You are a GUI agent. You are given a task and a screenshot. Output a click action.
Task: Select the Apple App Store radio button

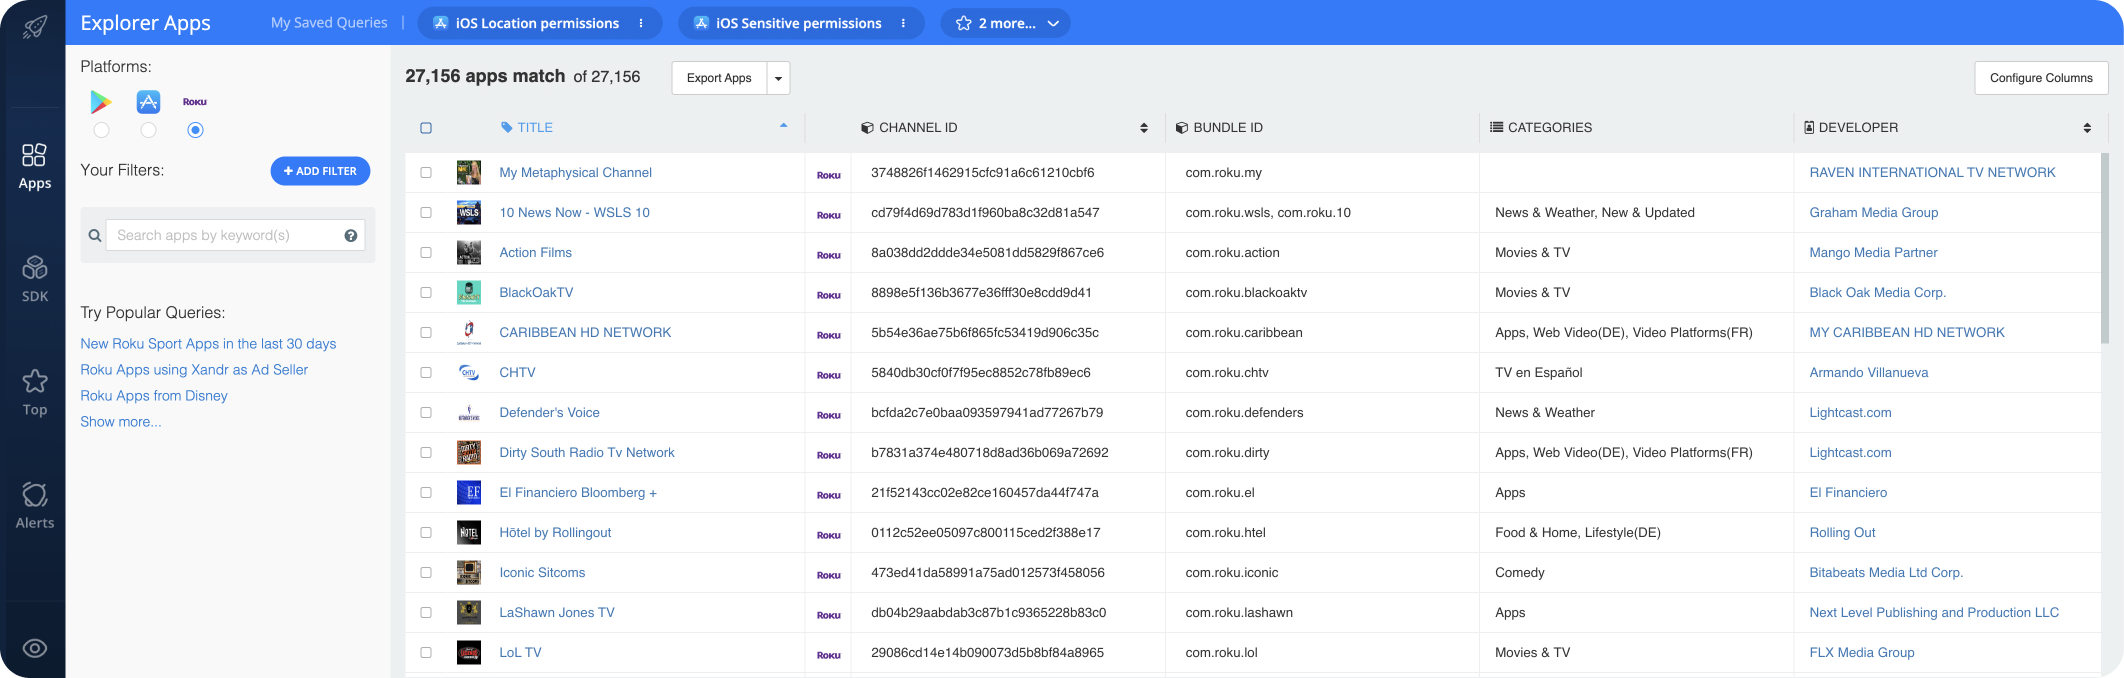[148, 130]
